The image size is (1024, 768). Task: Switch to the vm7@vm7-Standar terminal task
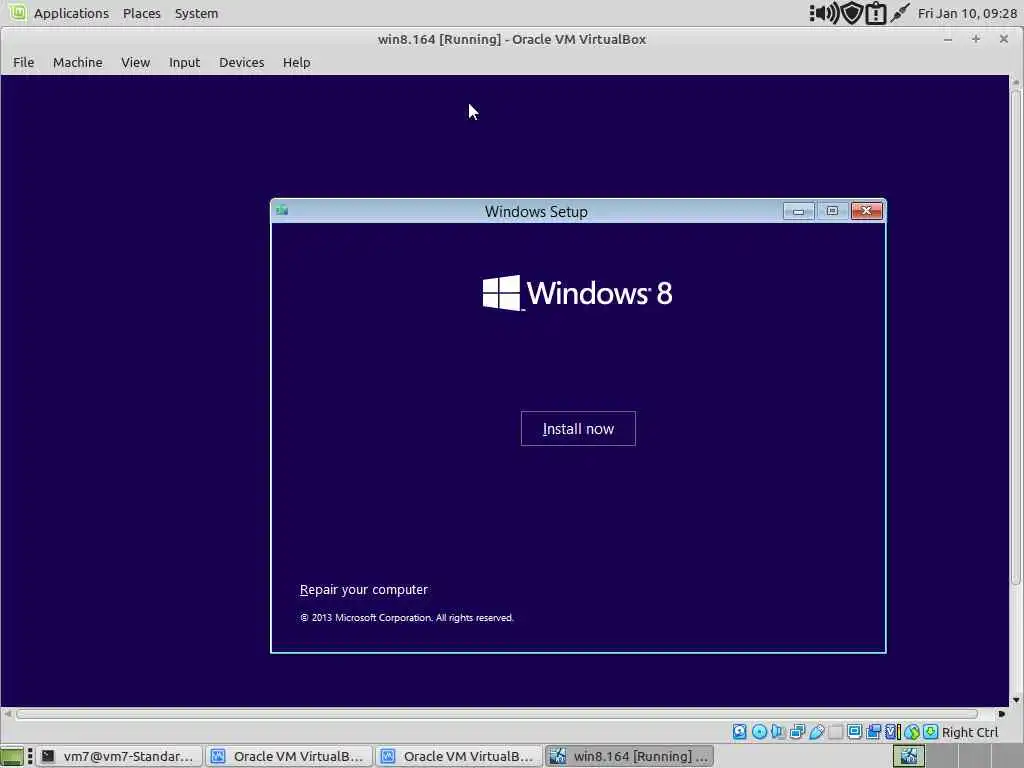pyautogui.click(x=118, y=756)
